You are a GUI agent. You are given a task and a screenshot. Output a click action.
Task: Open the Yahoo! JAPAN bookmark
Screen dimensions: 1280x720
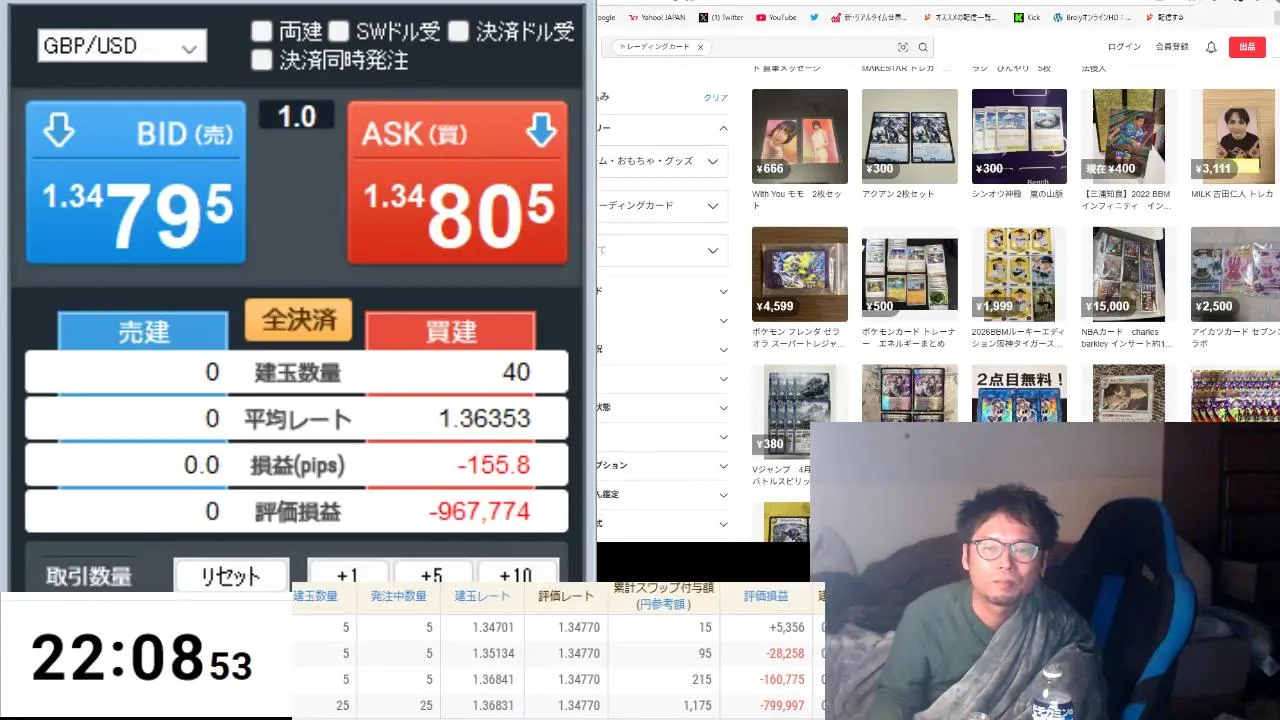[x=656, y=18]
